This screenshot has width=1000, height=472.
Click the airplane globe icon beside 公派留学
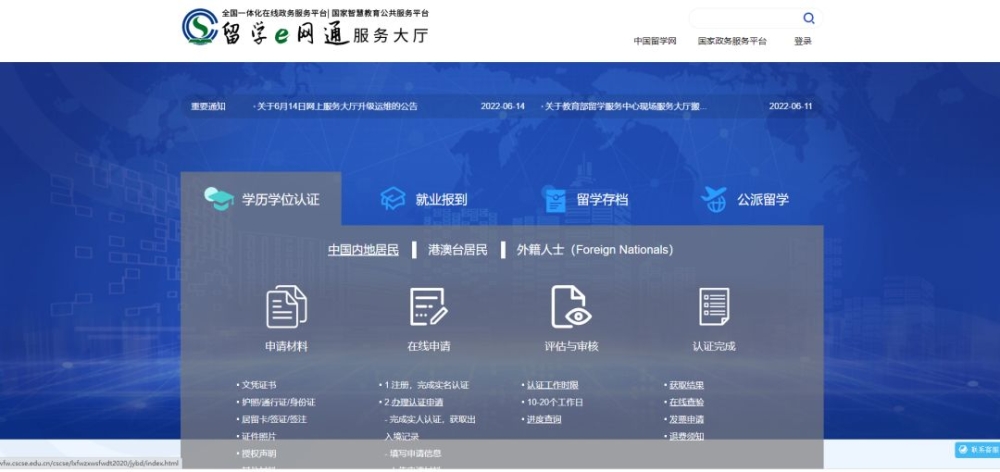714,200
